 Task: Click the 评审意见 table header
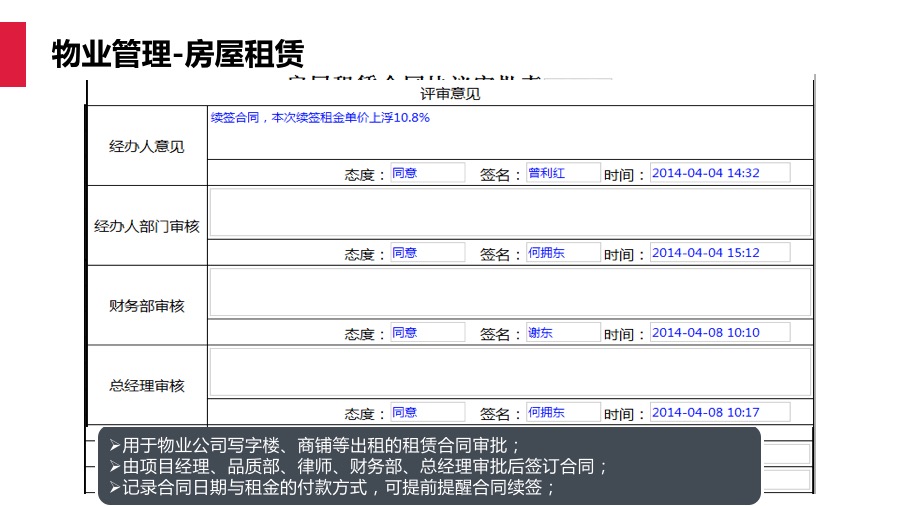450,94
